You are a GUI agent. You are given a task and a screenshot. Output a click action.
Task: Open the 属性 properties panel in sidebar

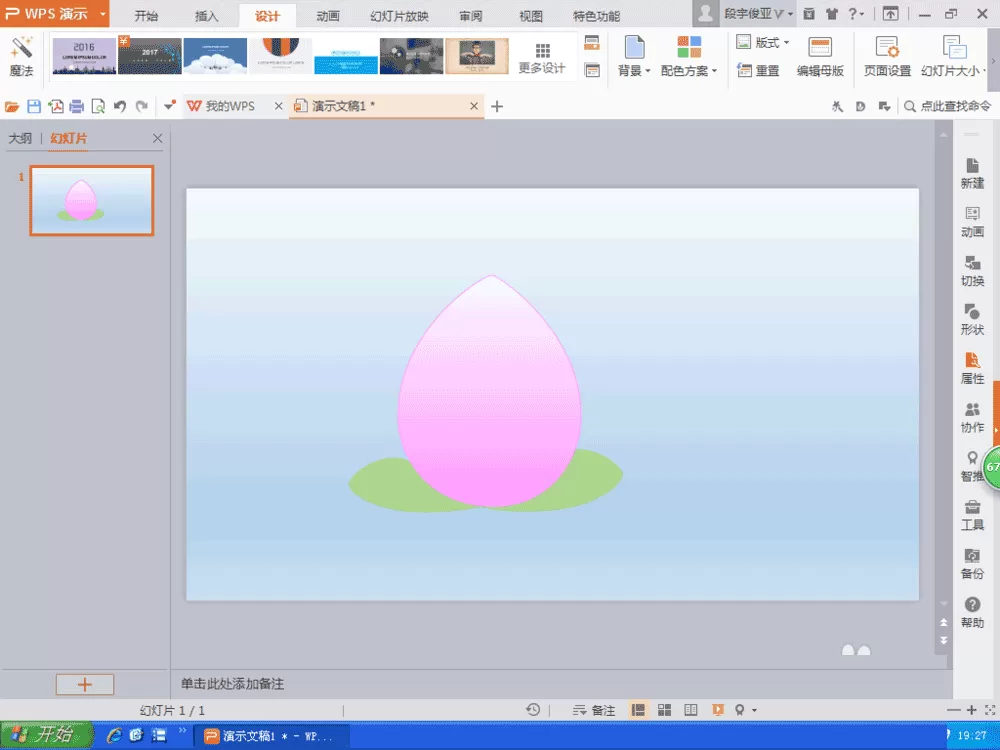tap(972, 368)
